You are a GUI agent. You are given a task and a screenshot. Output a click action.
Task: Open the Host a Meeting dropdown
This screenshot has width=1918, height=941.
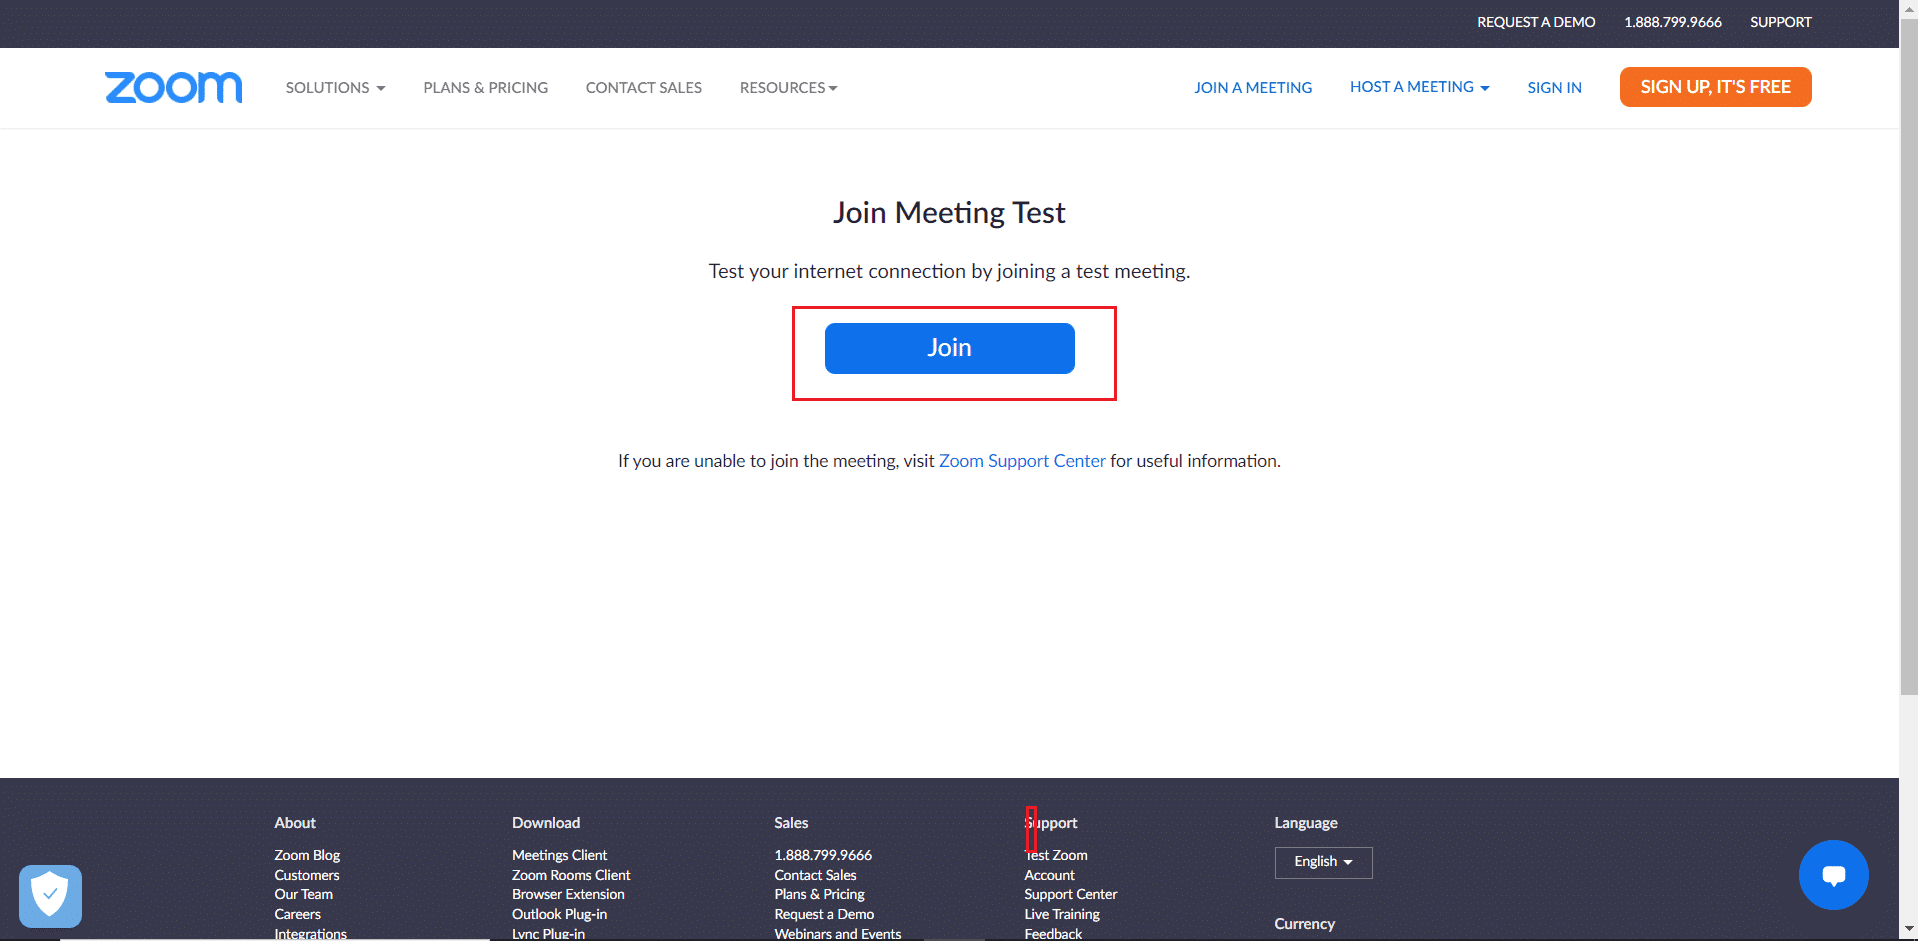[x=1418, y=88]
